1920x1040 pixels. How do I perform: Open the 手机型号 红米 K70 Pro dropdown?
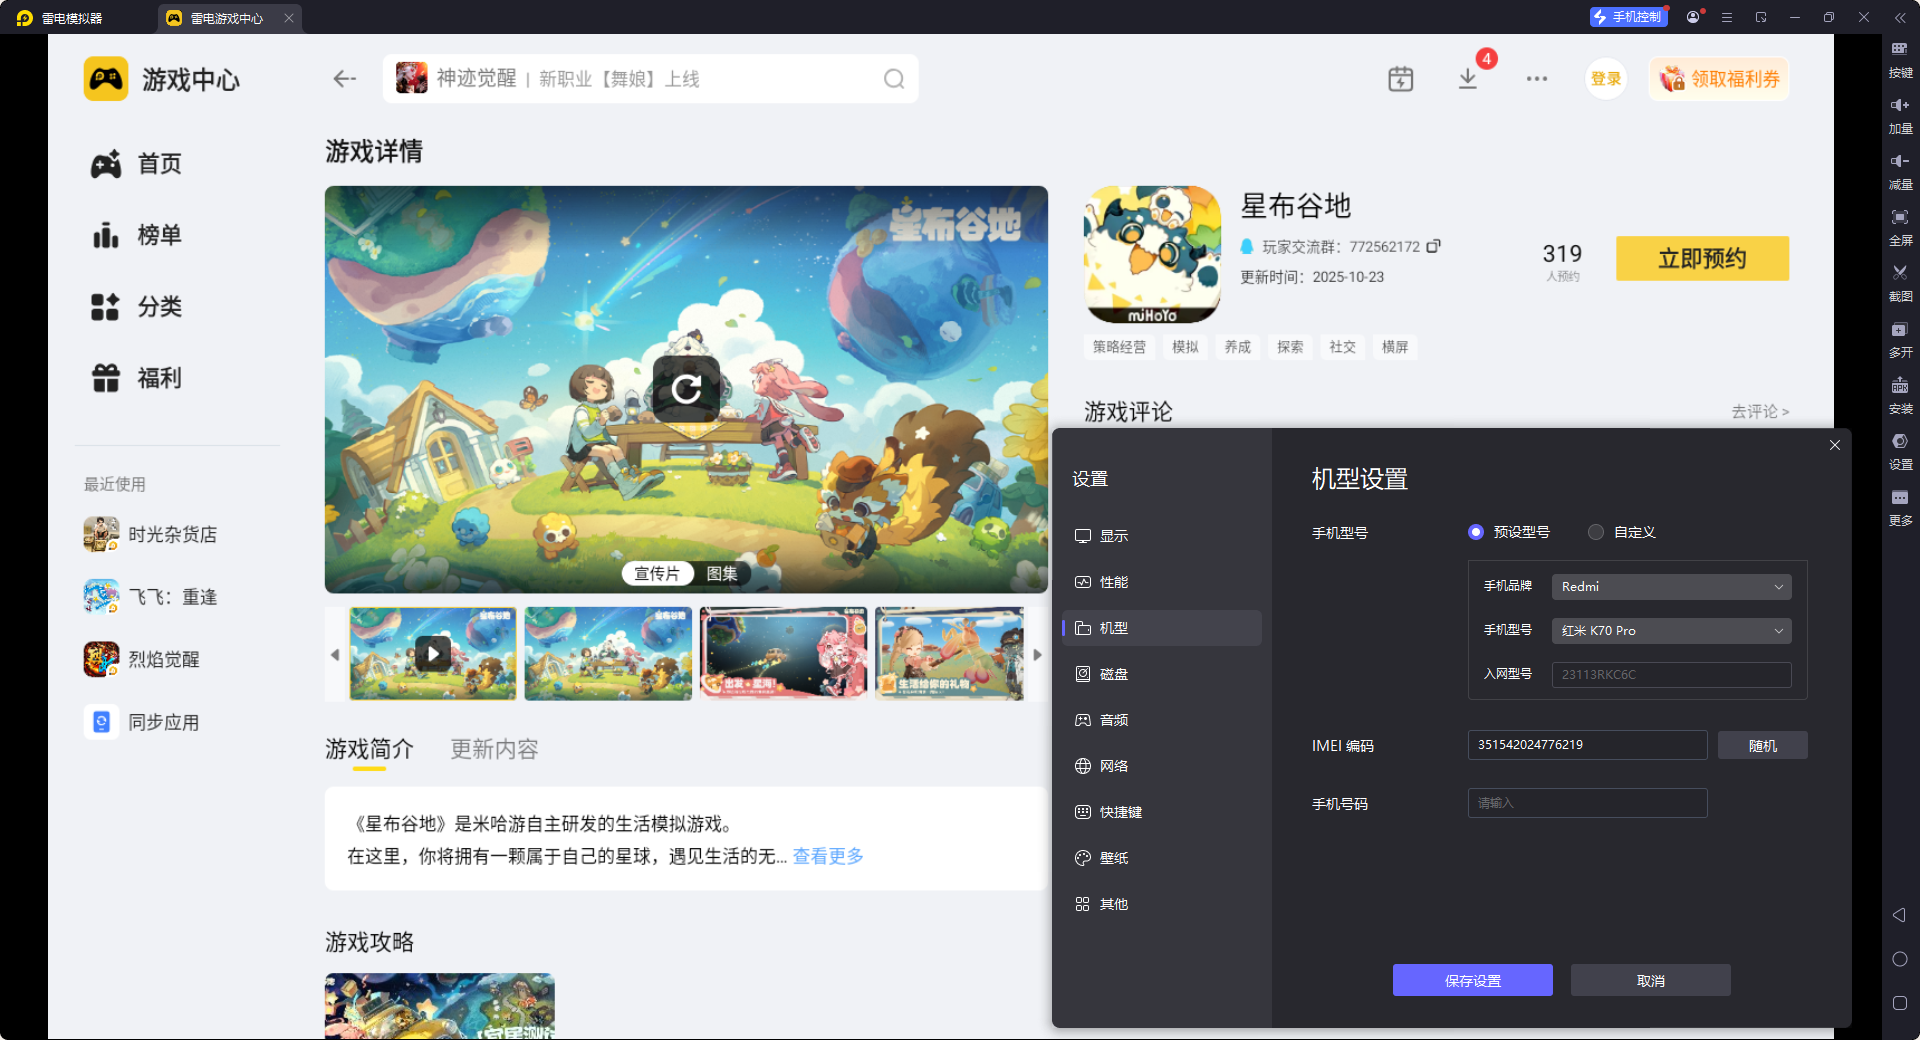point(1671,631)
